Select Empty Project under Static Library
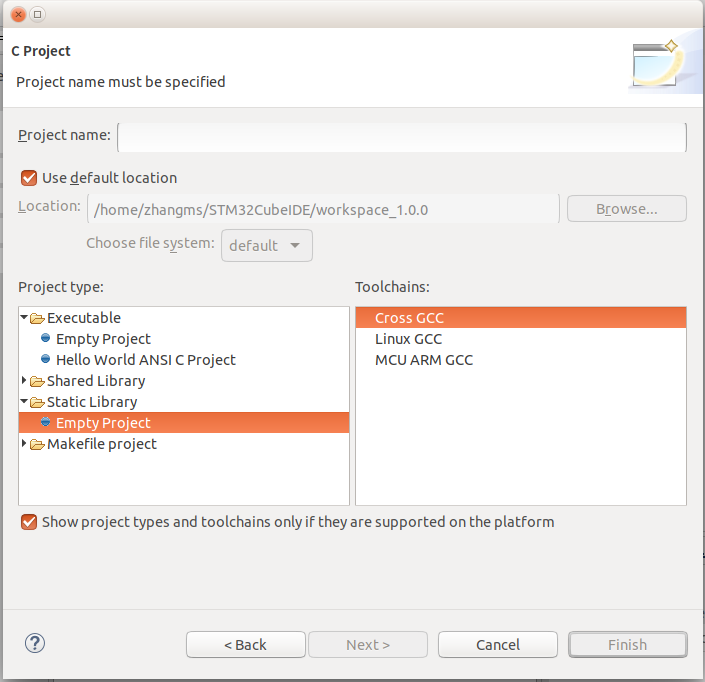Image resolution: width=705 pixels, height=682 pixels. click(103, 423)
